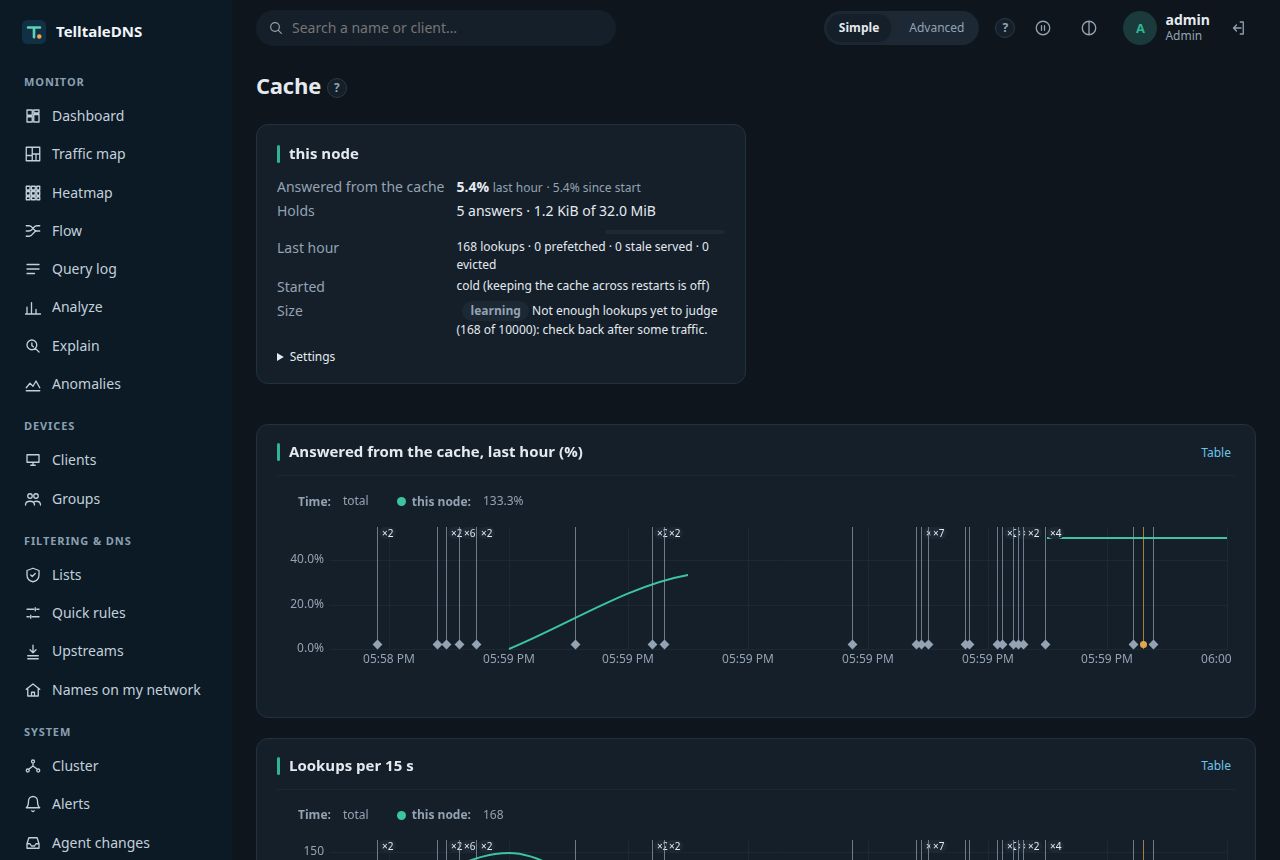Open the Lists shield icon

[x=33, y=575]
